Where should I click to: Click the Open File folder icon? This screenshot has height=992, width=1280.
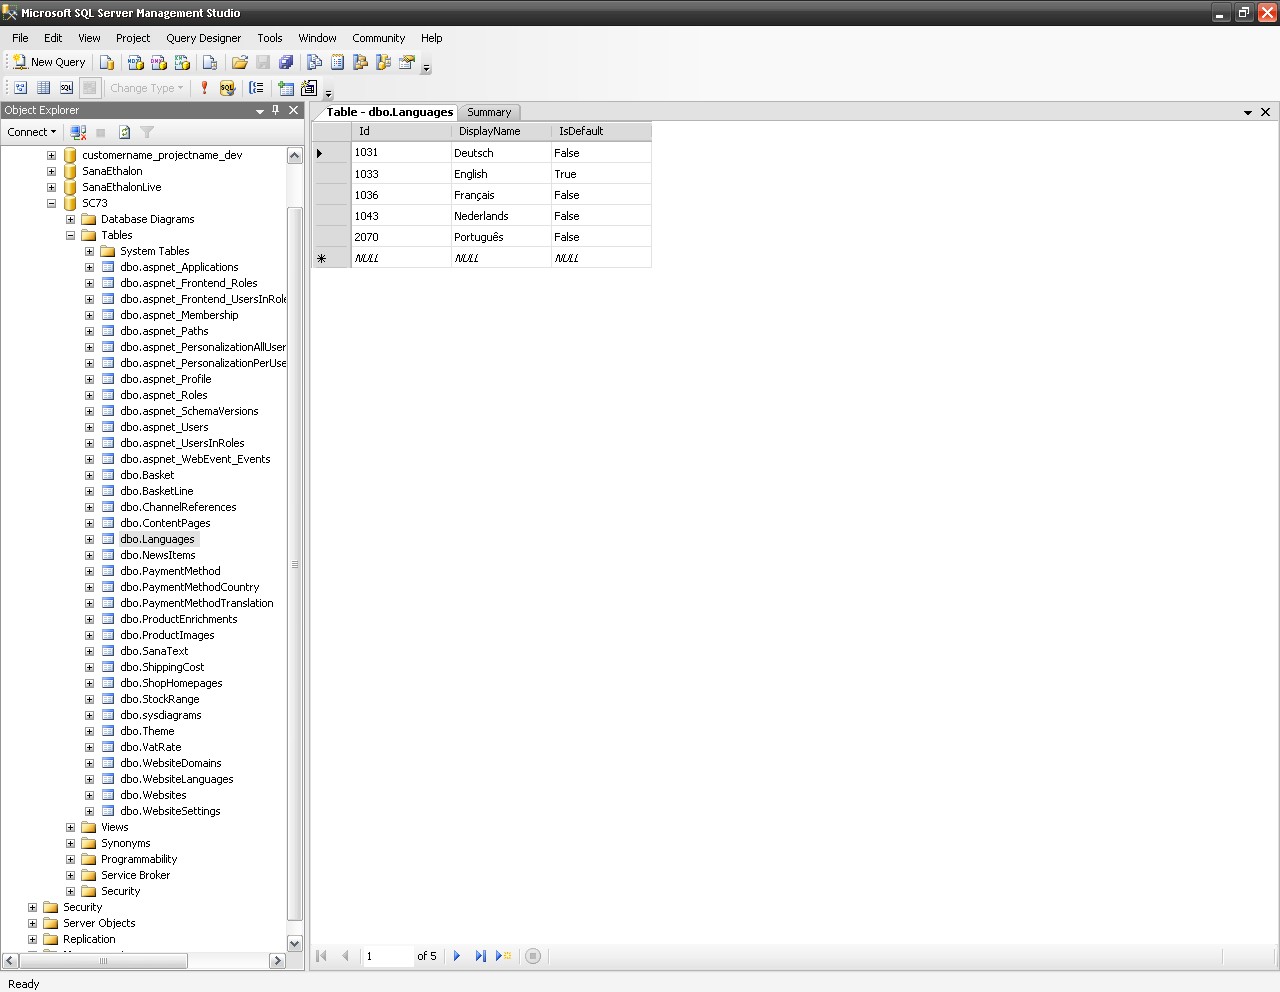240,62
